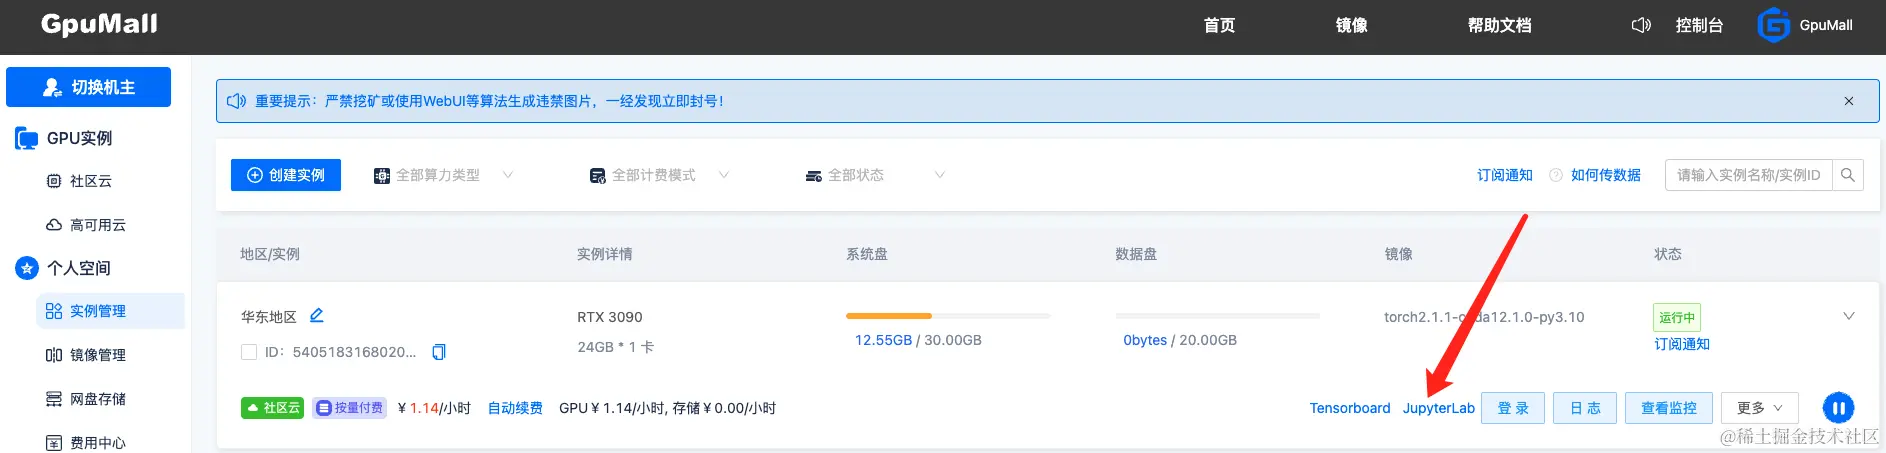
Task: Click 订阅通知 link in the toolbar
Action: (x=1505, y=175)
